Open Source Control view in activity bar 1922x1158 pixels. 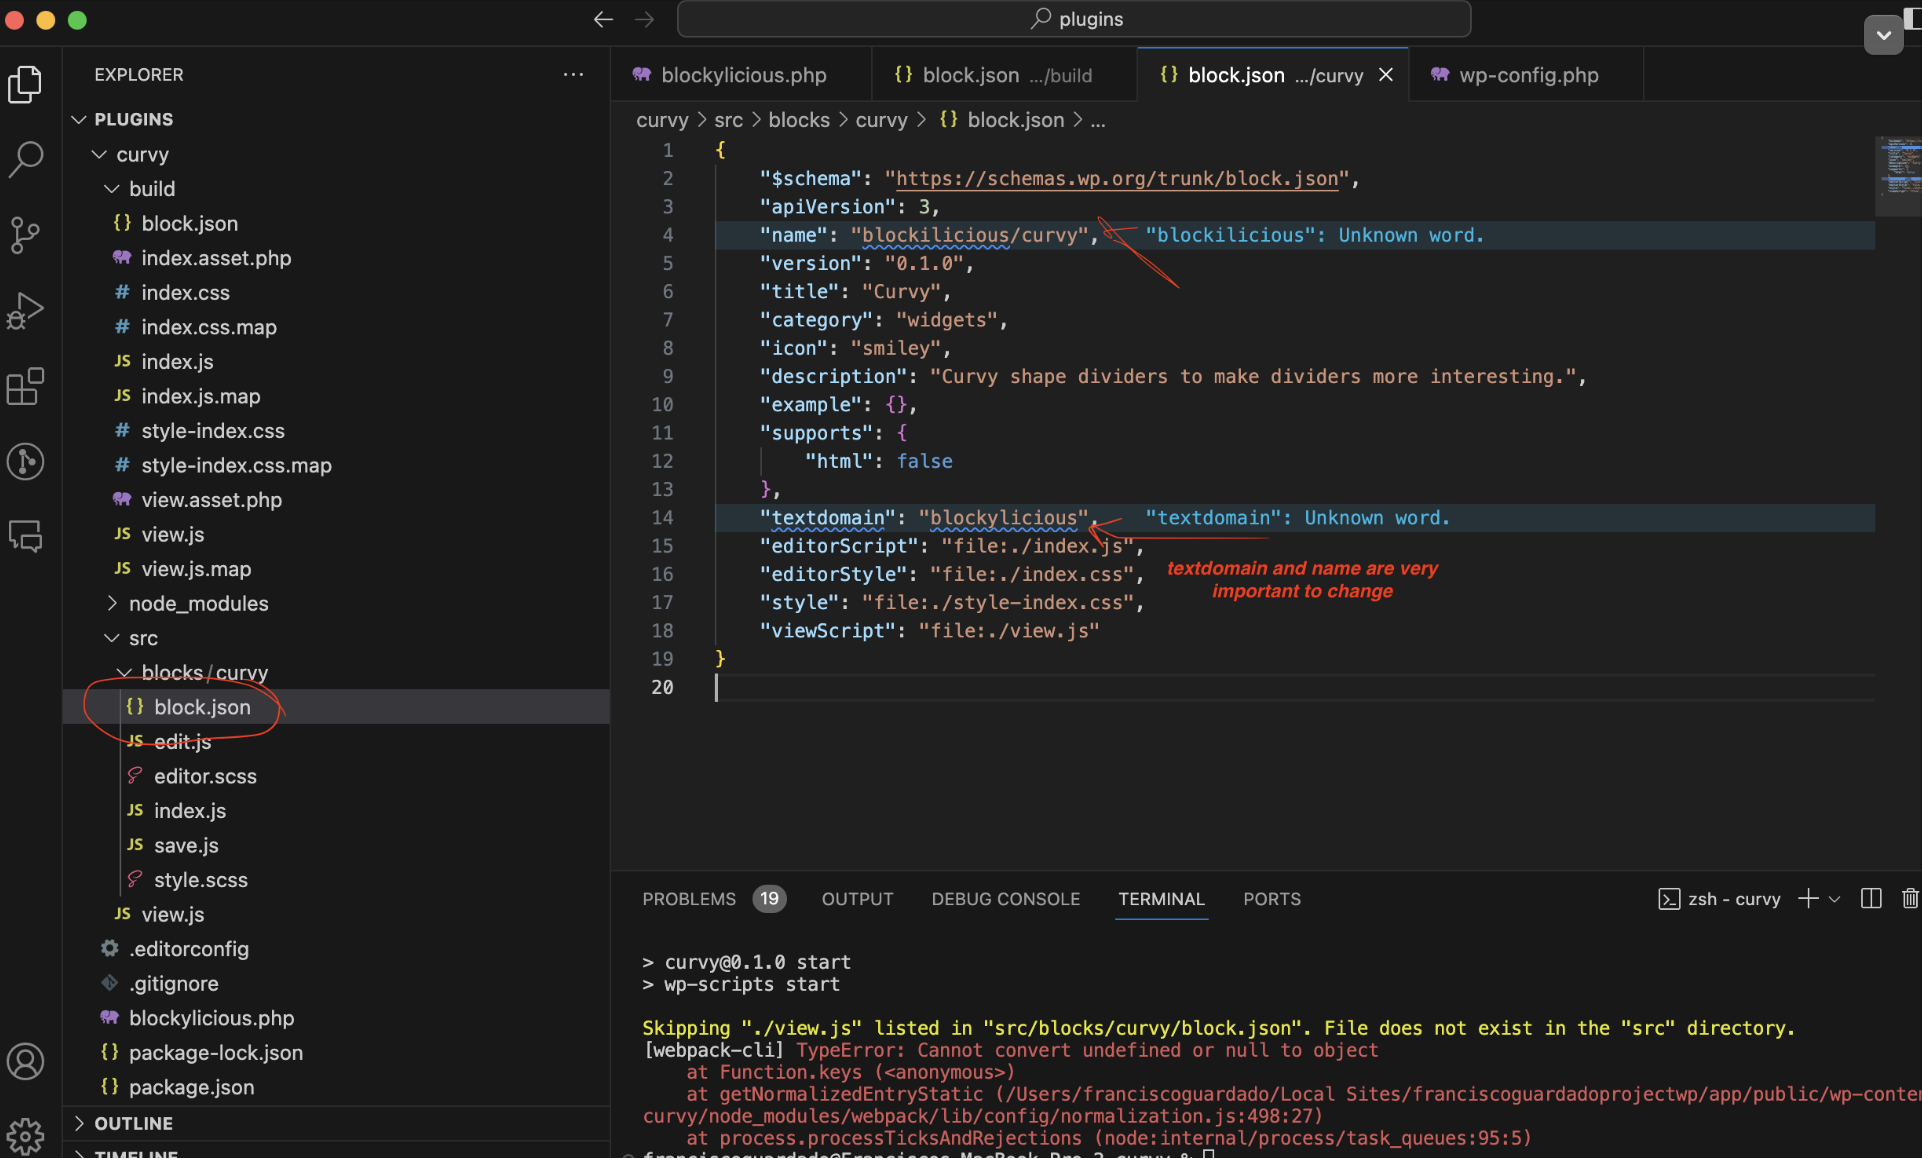(25, 235)
